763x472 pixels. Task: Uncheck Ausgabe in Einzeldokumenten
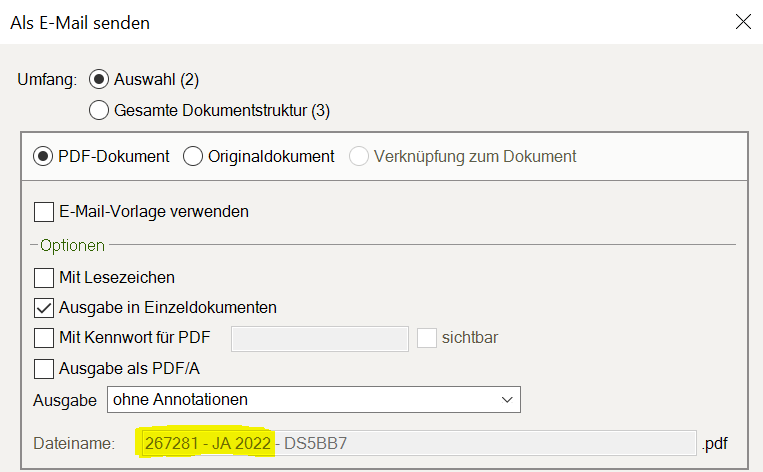pos(44,308)
